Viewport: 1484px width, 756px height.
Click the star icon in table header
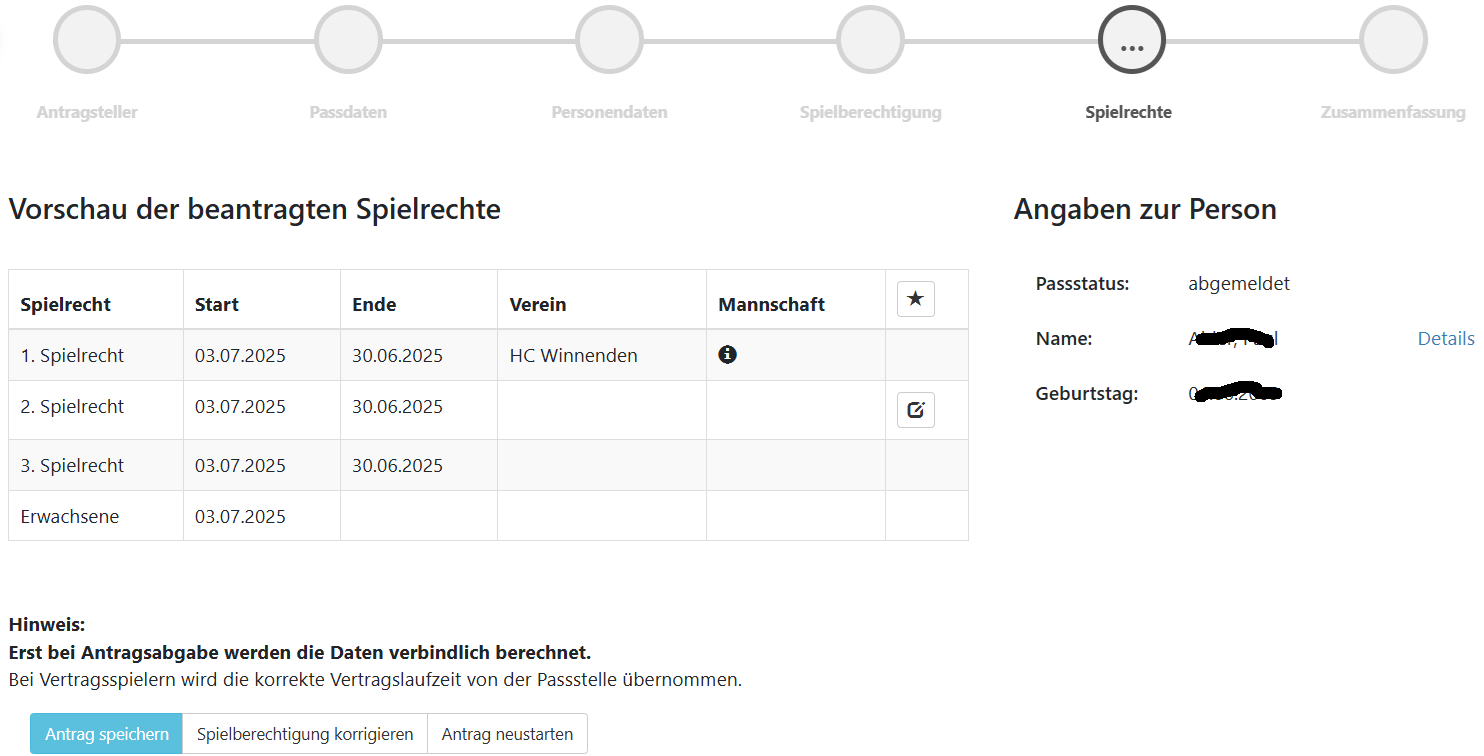[x=915, y=299]
